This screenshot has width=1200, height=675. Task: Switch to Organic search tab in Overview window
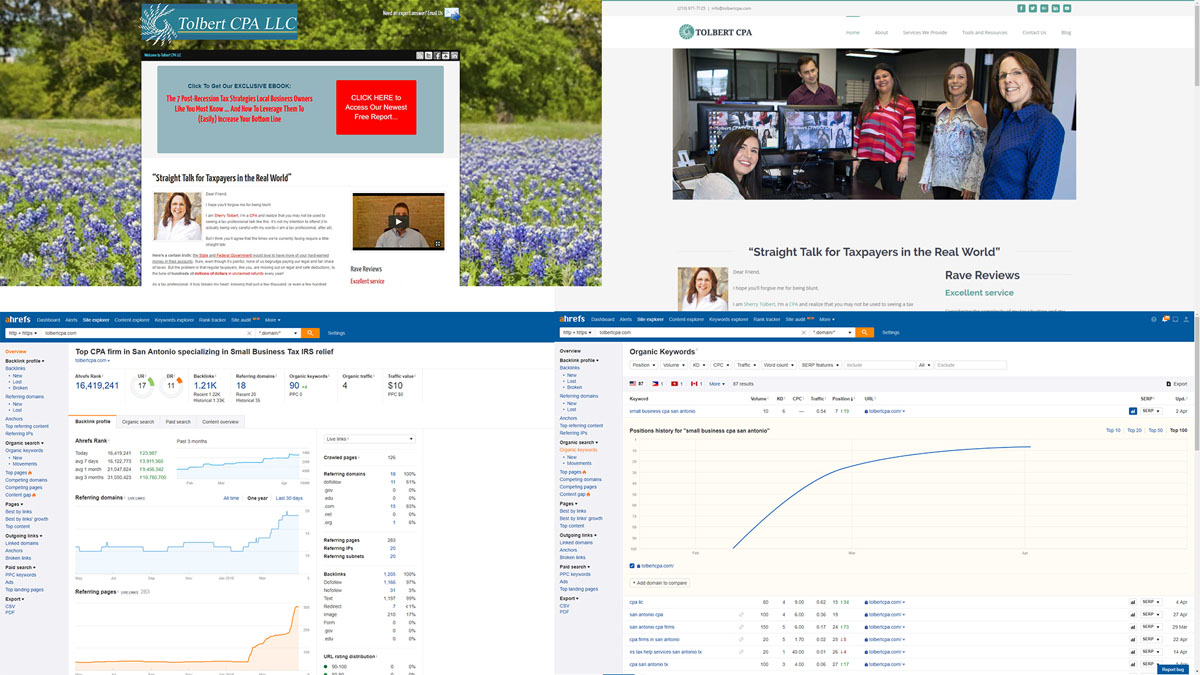(x=139, y=422)
